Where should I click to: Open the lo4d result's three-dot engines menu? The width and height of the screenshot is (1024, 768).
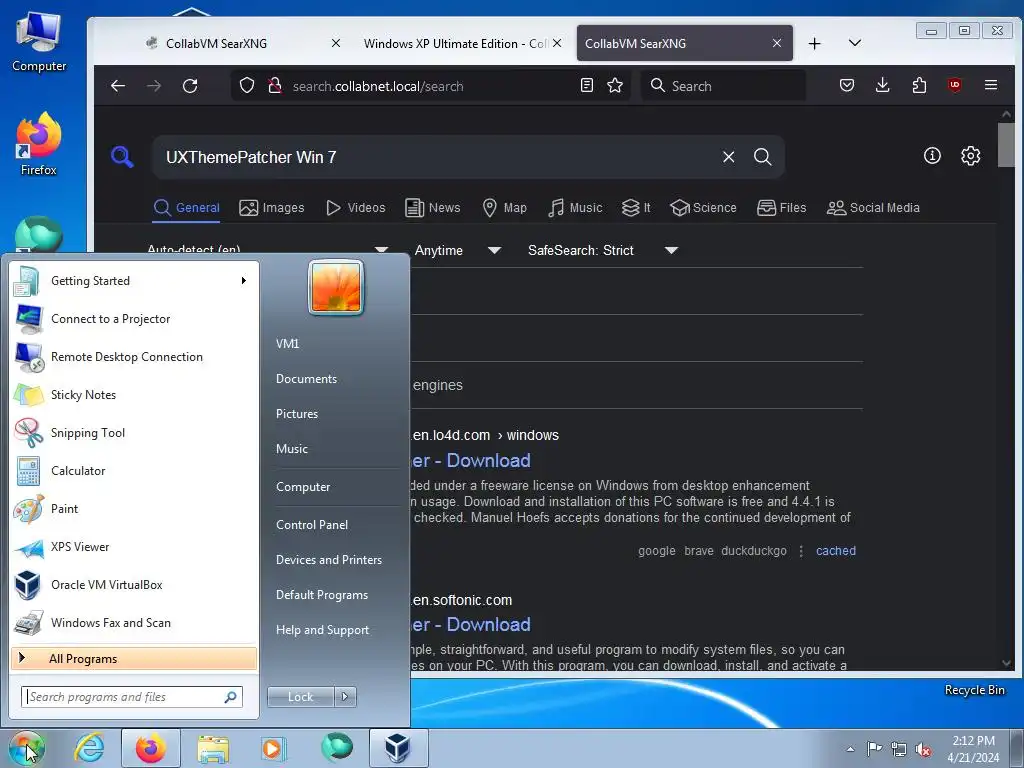pyautogui.click(x=801, y=551)
